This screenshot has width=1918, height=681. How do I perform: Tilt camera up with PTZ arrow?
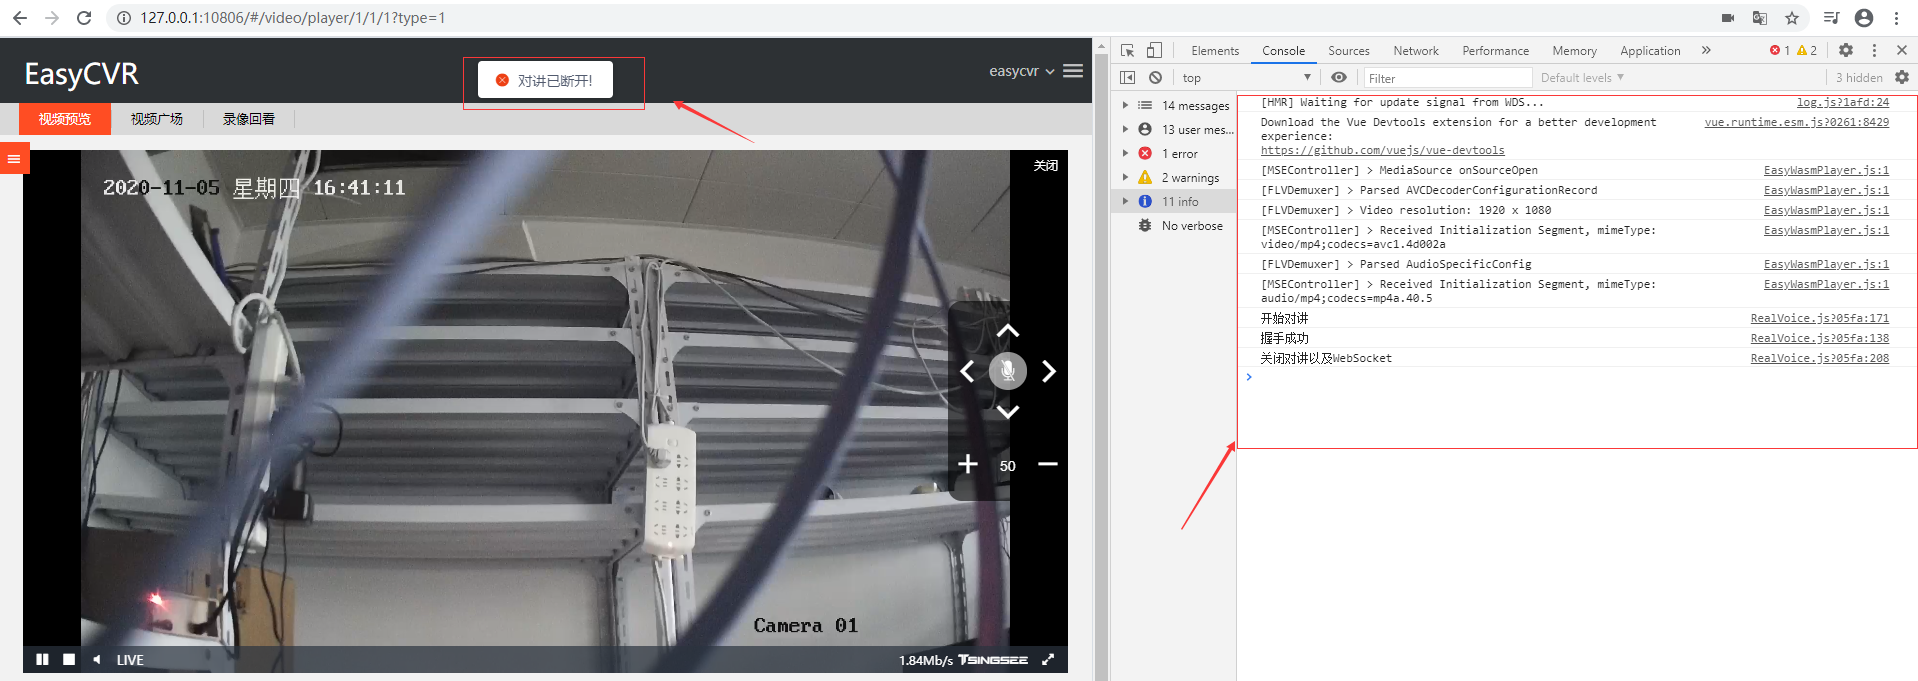tap(1008, 331)
